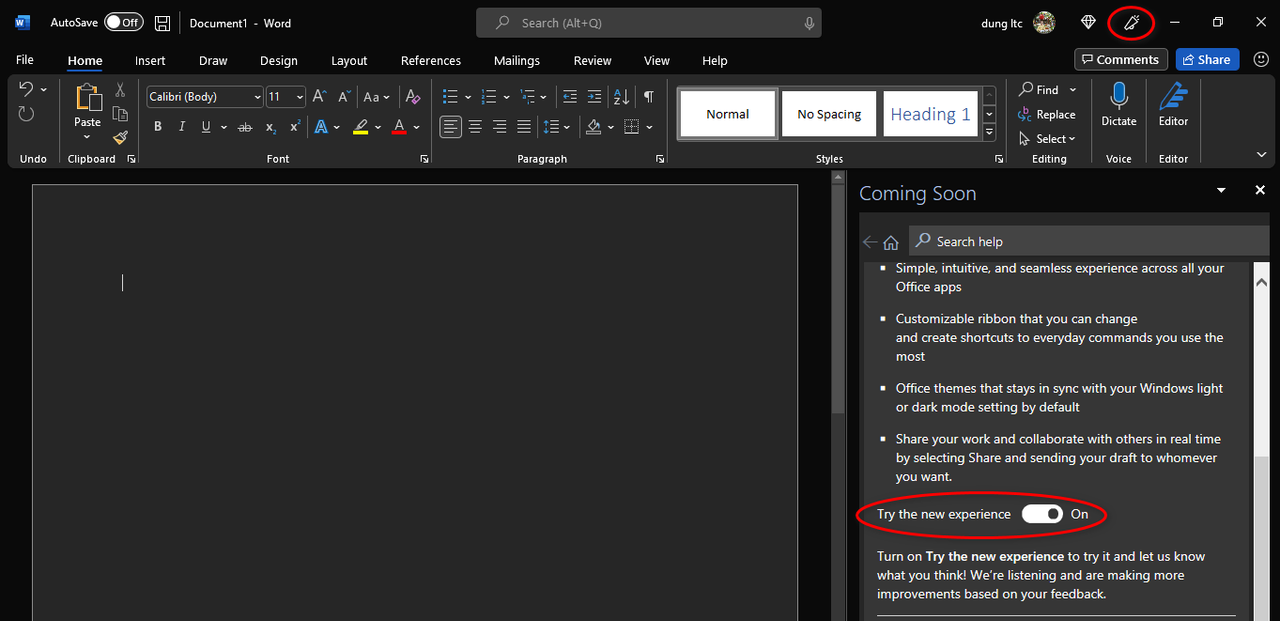
Task: Open the References tab
Action: tap(431, 61)
